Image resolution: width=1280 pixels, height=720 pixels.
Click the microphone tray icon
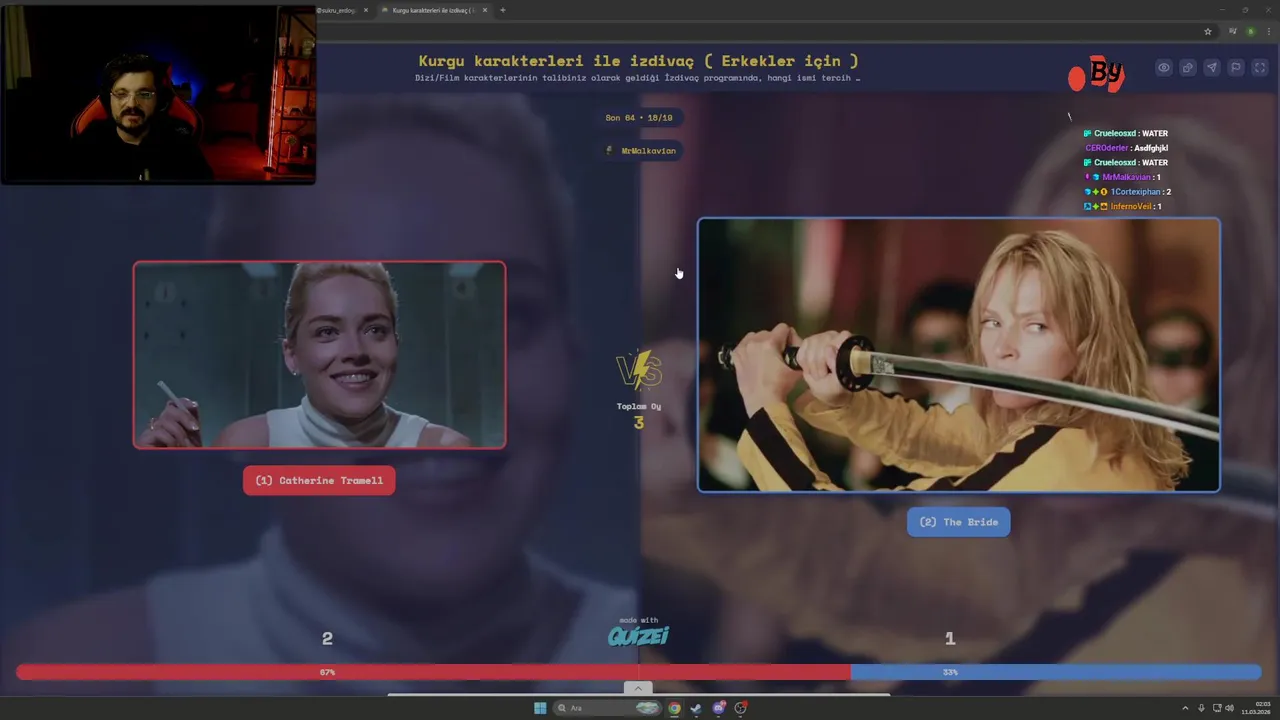[x=1201, y=708]
